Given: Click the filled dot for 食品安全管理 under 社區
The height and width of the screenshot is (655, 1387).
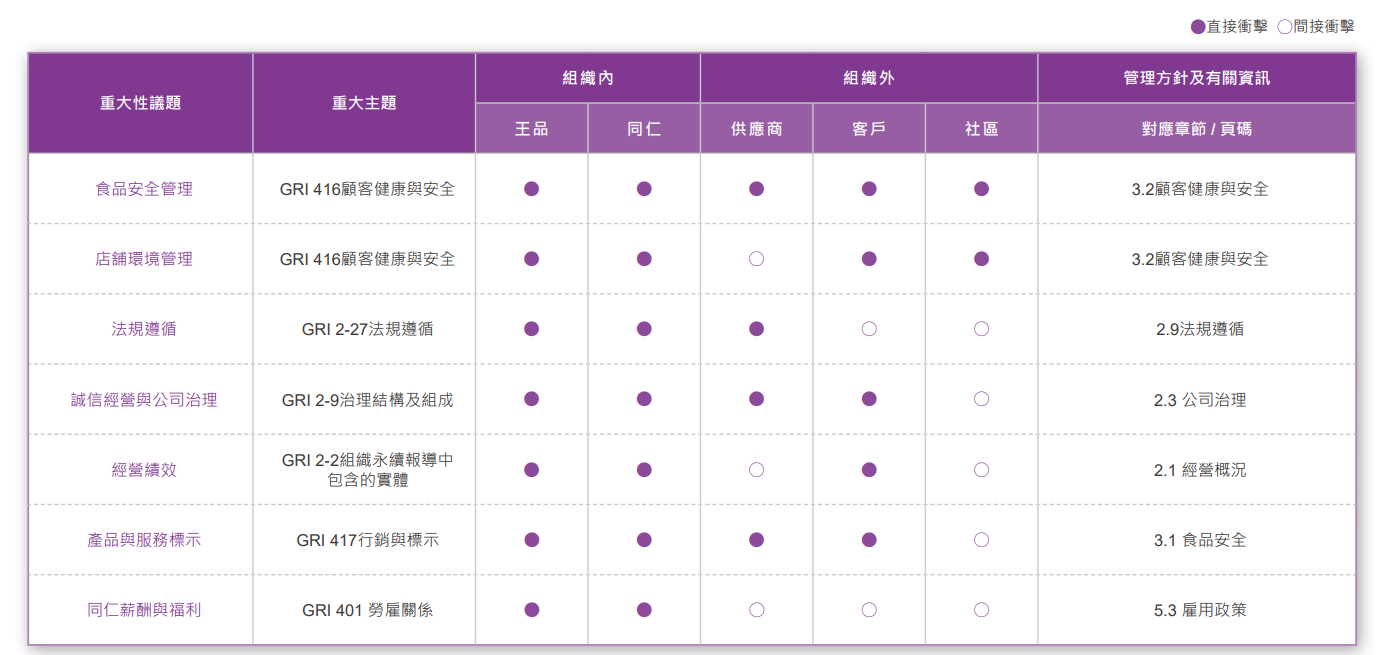Looking at the screenshot, I should 981,189.
